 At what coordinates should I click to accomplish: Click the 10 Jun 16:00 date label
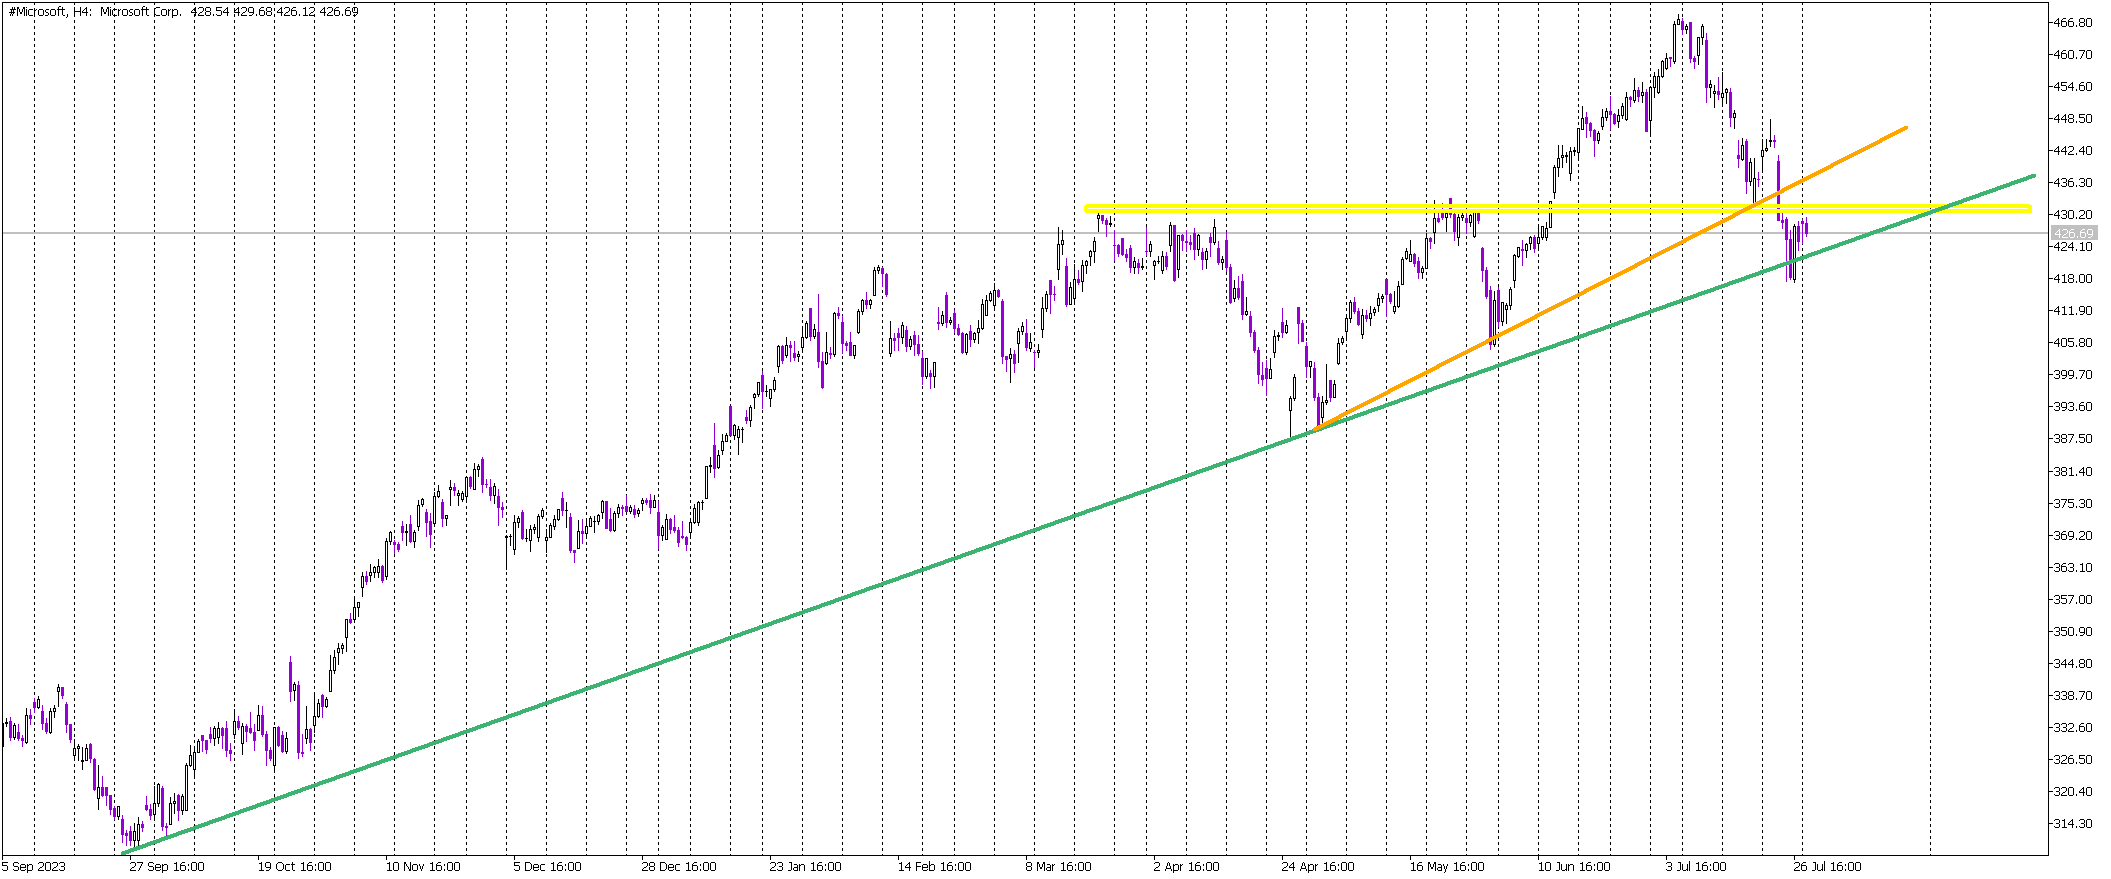tap(1574, 866)
